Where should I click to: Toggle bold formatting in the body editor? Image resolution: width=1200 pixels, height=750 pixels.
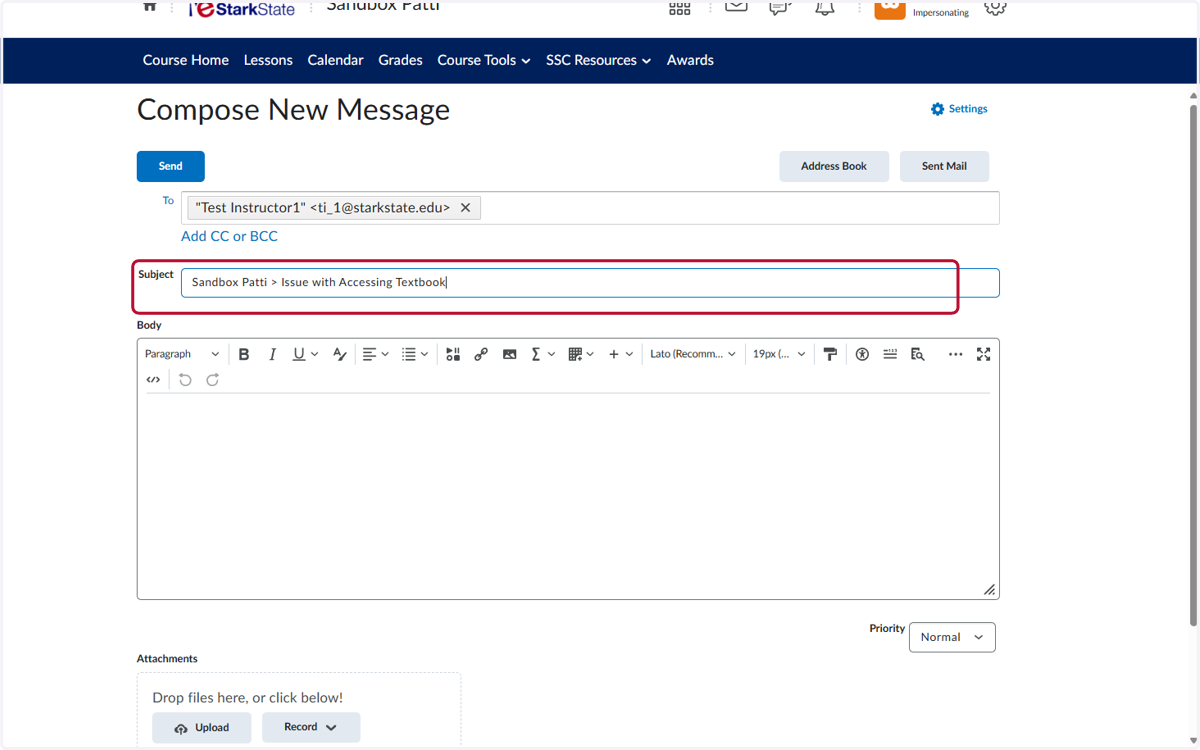tap(244, 354)
